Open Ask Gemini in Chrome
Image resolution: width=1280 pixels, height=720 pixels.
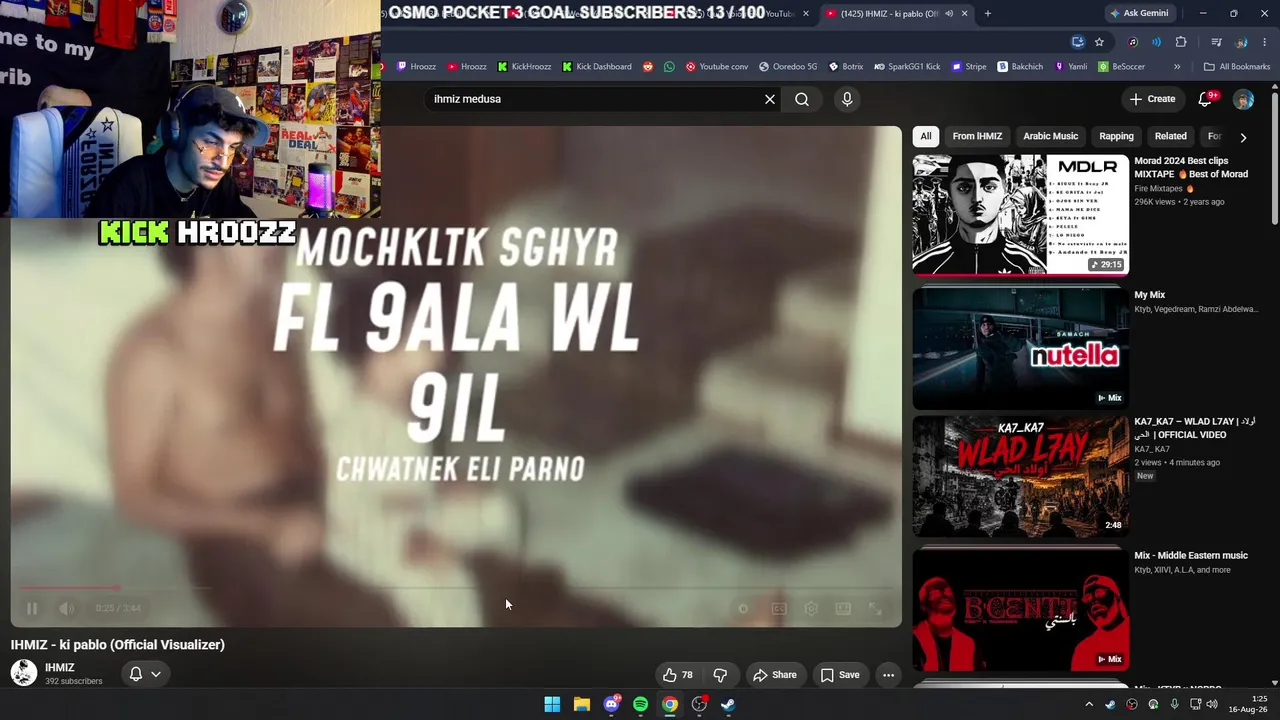point(1138,14)
